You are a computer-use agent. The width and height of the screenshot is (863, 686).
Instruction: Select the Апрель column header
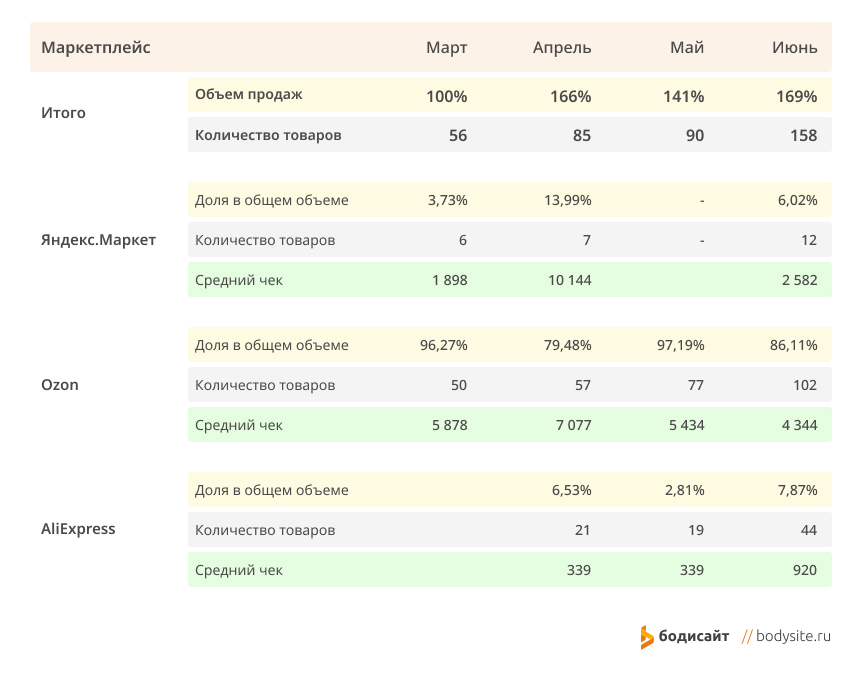(x=562, y=48)
